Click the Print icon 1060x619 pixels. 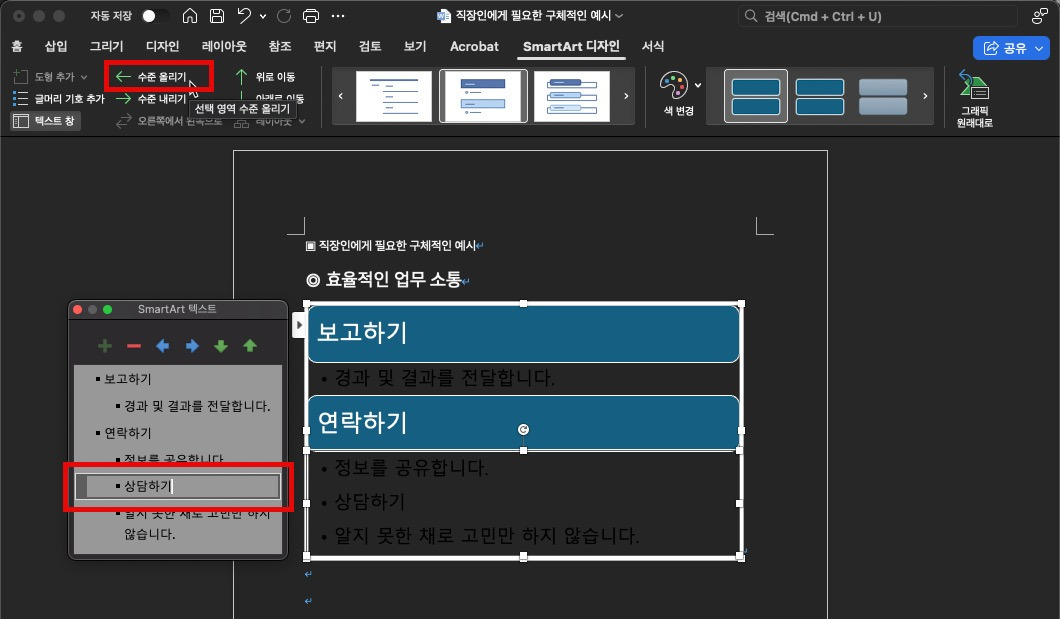311,16
